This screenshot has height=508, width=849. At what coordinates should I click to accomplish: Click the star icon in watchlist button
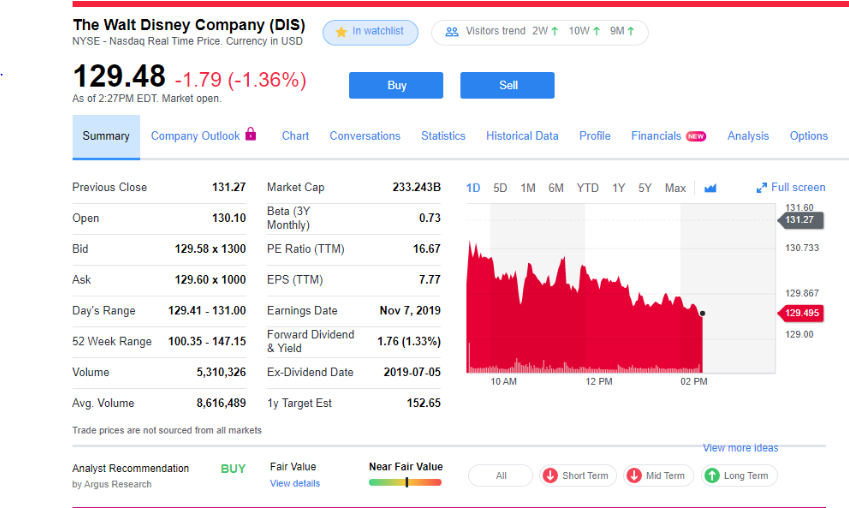[341, 32]
